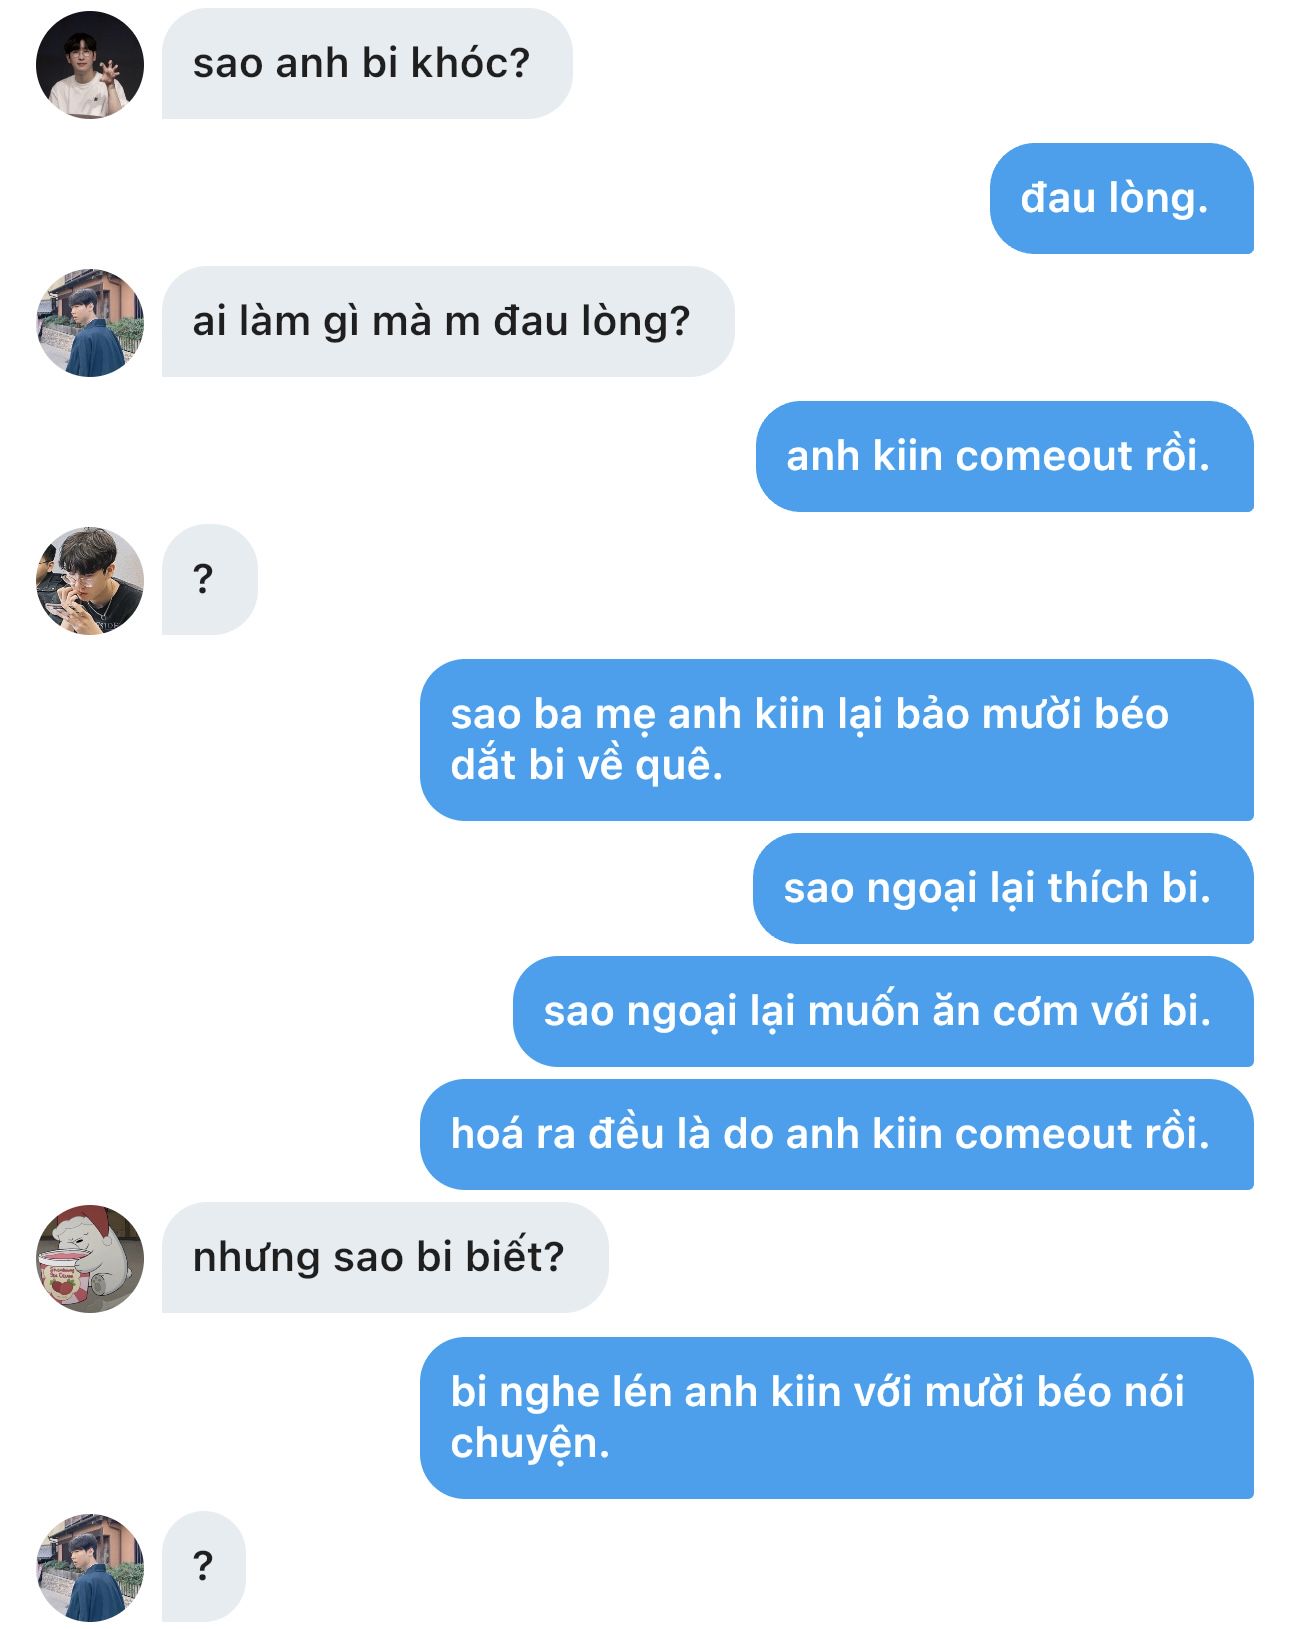Open the glasses-guy avatar beside first "?" message

click(x=90, y=581)
